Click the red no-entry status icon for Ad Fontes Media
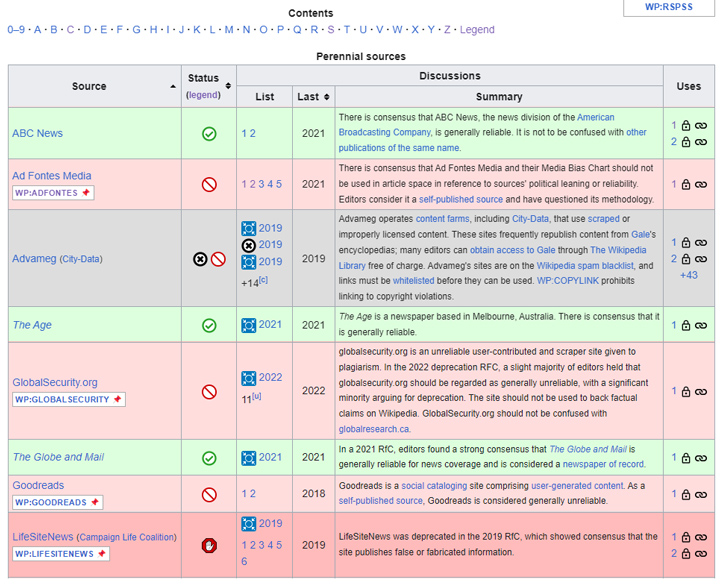 coord(209,185)
